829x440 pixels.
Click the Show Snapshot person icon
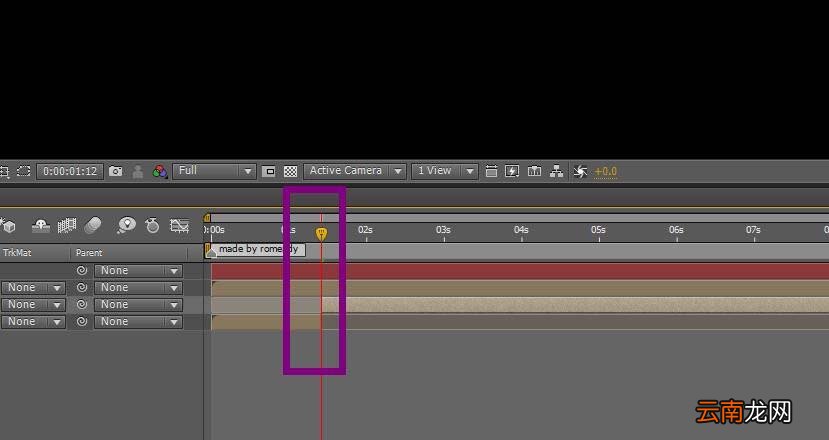(137, 171)
